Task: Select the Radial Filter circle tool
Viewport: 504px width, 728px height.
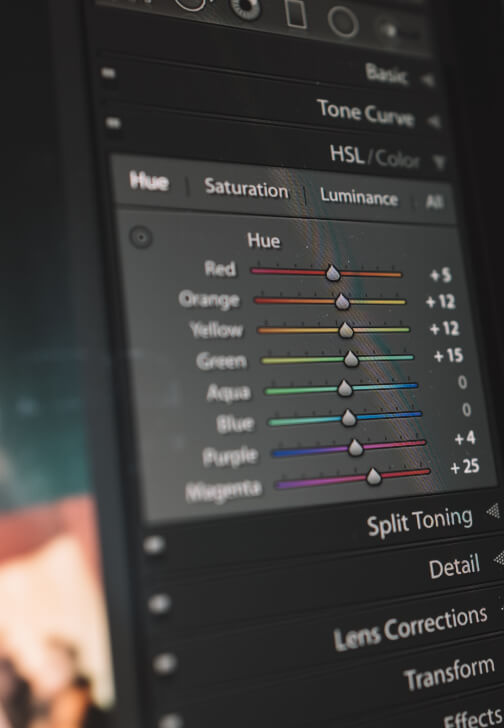Action: (343, 22)
